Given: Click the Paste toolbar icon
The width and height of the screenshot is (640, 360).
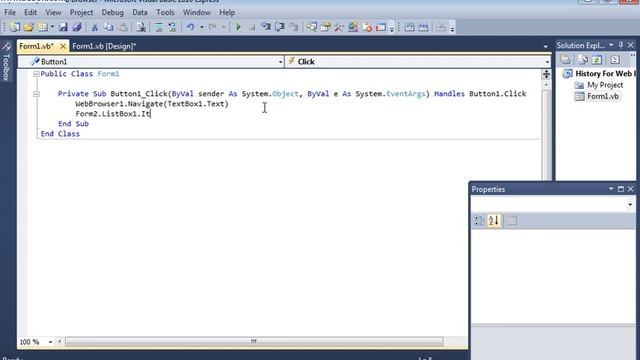Looking at the screenshot, I should point(123,27).
